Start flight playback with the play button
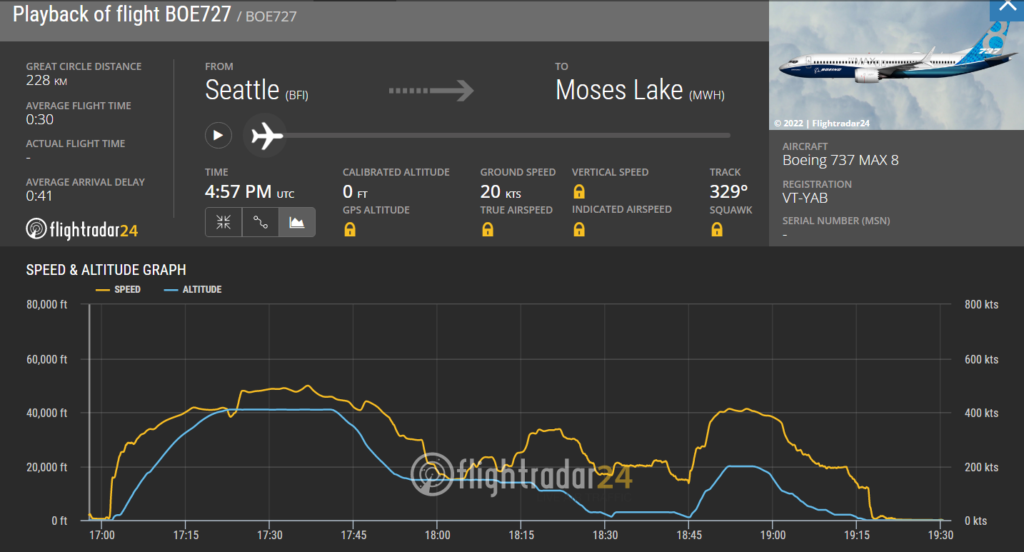1024x552 pixels. (218, 136)
